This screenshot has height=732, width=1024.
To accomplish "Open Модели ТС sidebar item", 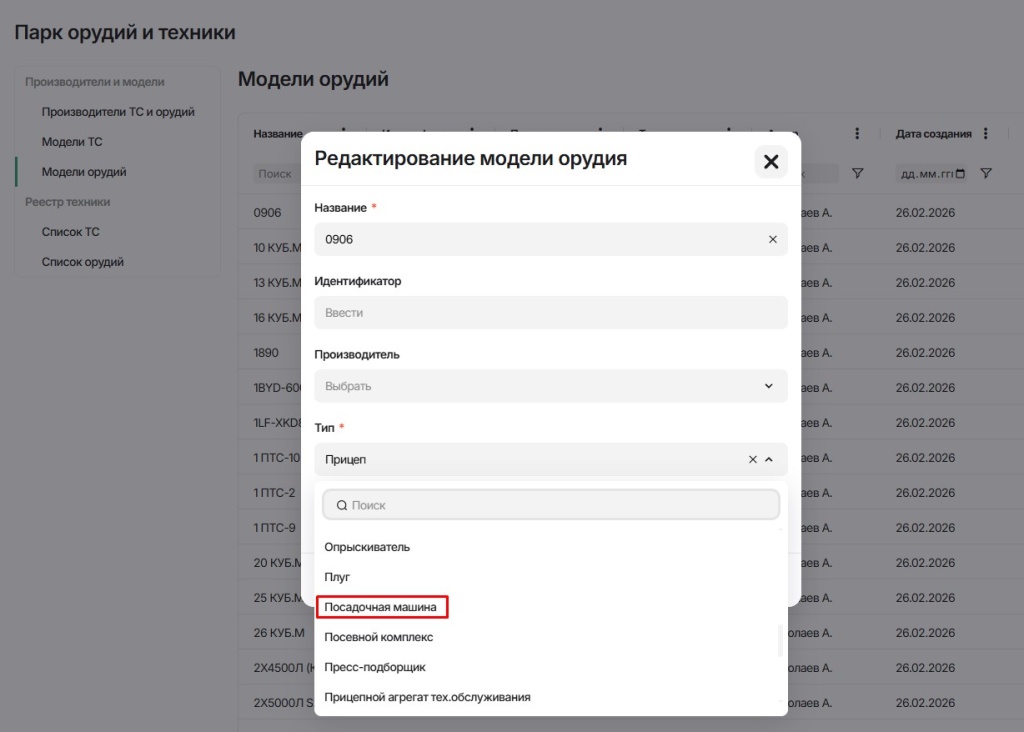I will (72, 142).
